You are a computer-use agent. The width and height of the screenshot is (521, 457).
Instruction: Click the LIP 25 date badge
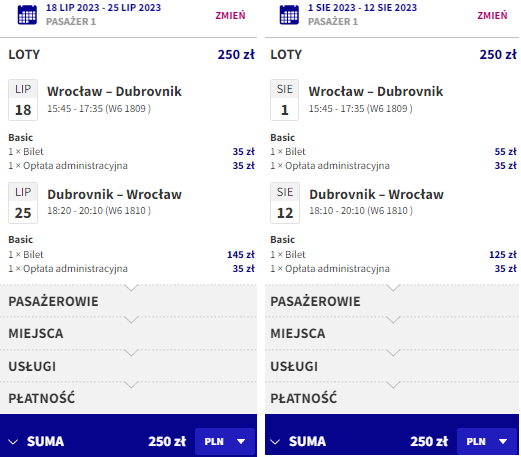[x=23, y=203]
